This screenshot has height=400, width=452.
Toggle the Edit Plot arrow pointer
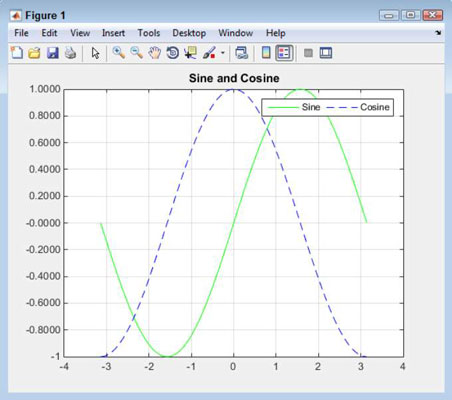point(95,53)
